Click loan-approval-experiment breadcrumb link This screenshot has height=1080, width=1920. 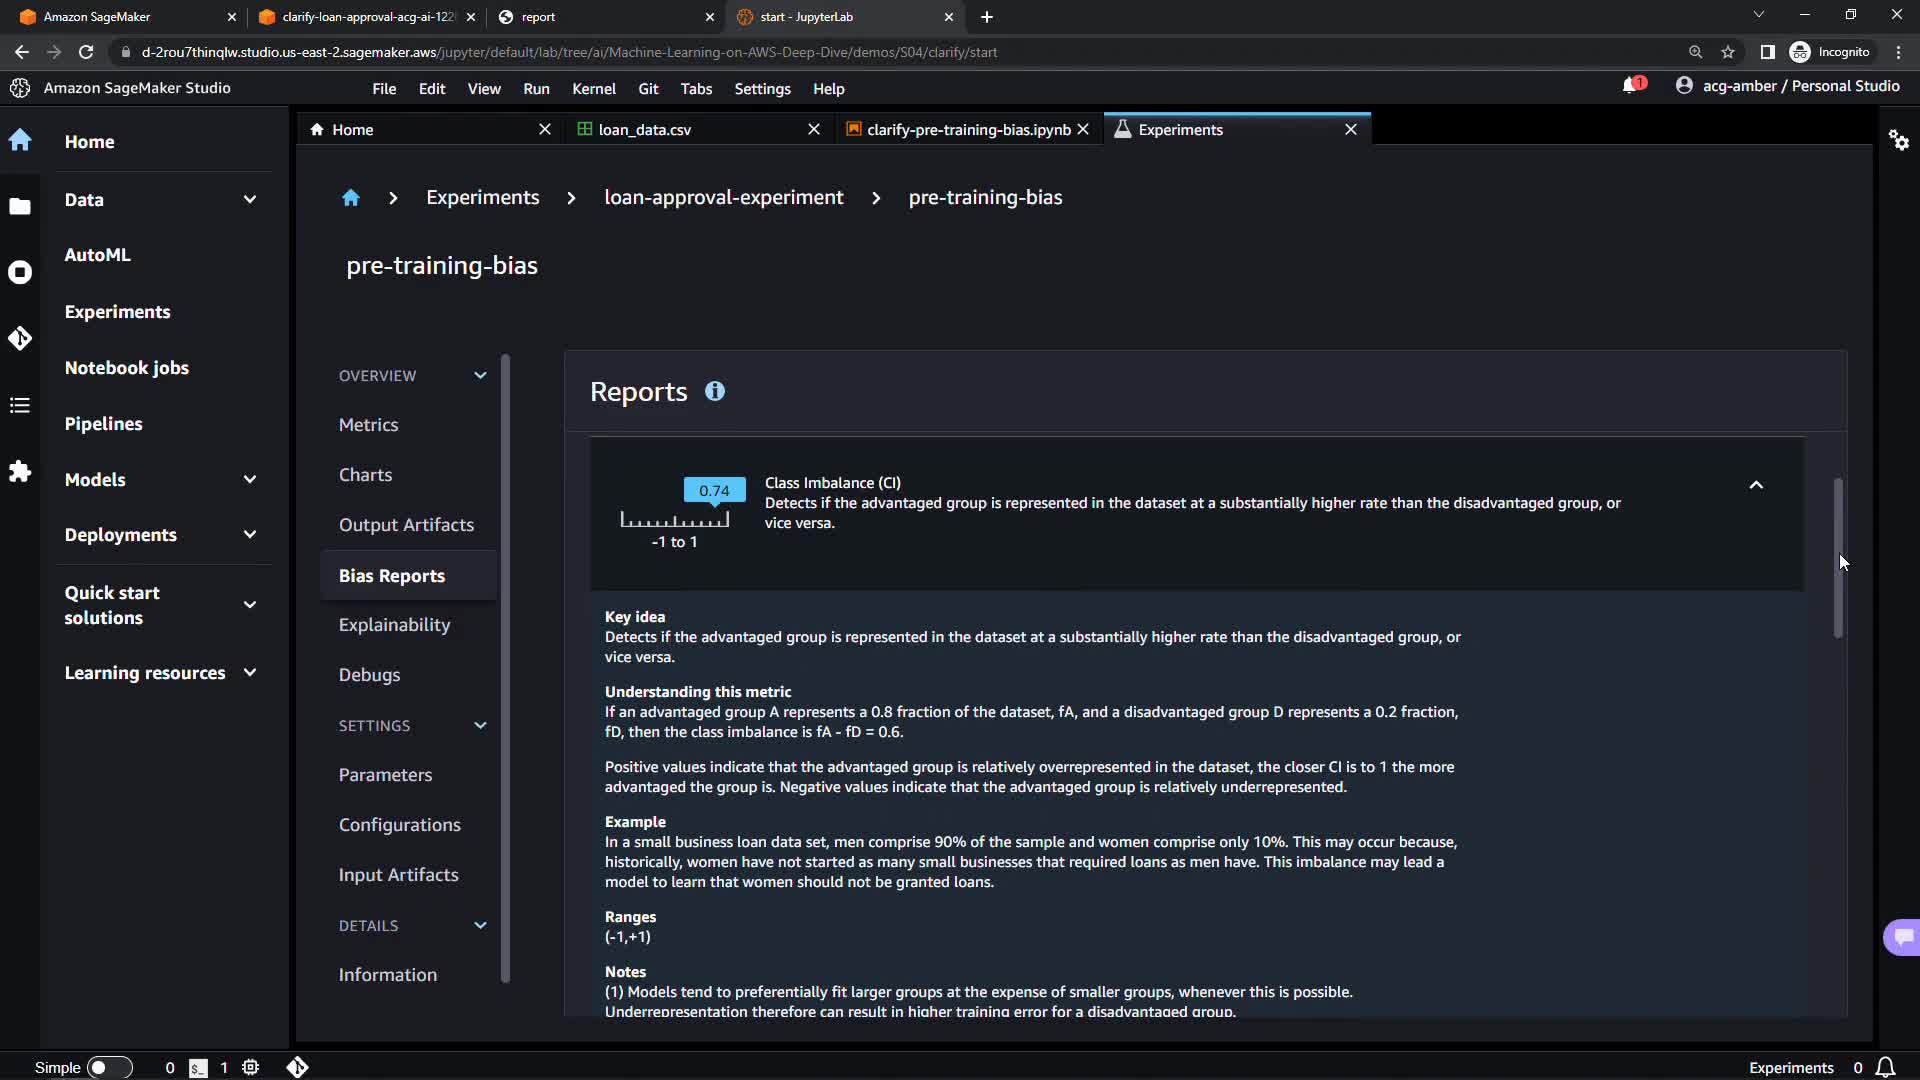click(x=723, y=198)
